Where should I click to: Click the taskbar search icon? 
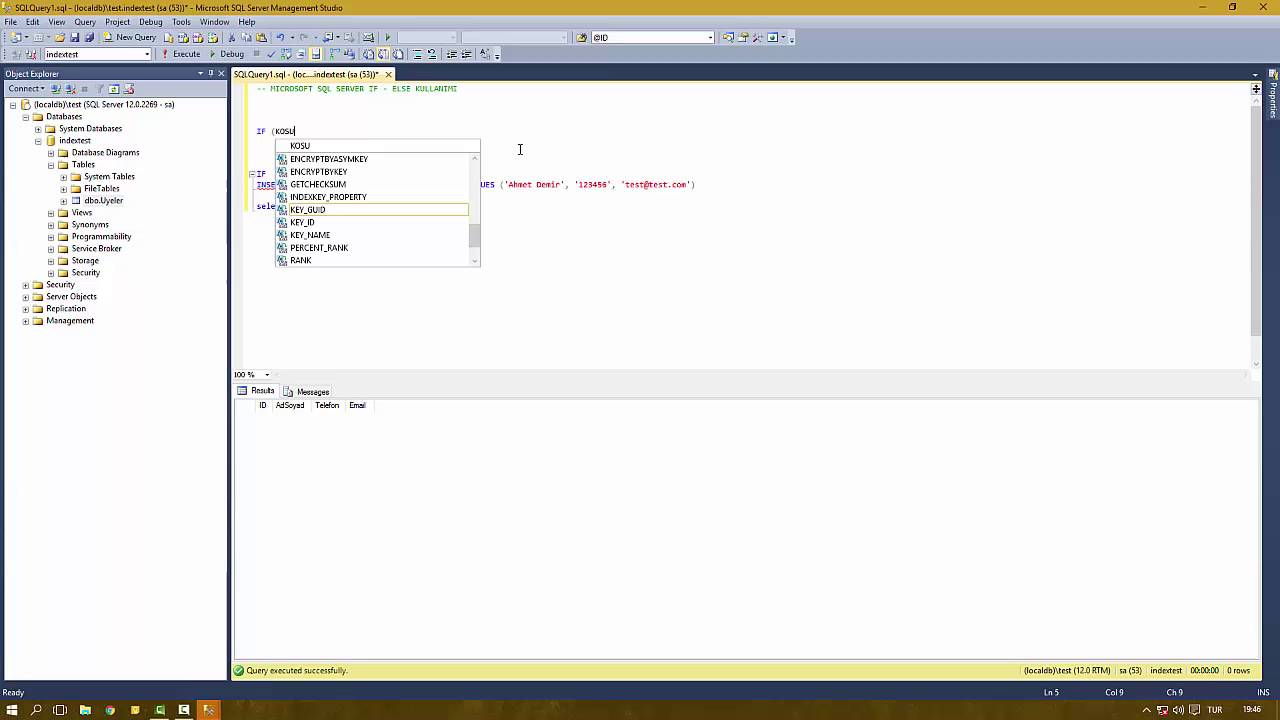coord(36,710)
